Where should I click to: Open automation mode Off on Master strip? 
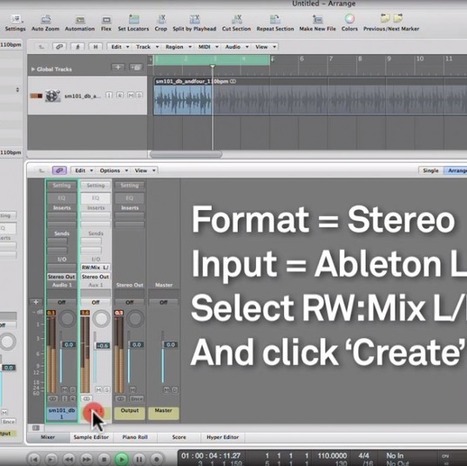(163, 302)
